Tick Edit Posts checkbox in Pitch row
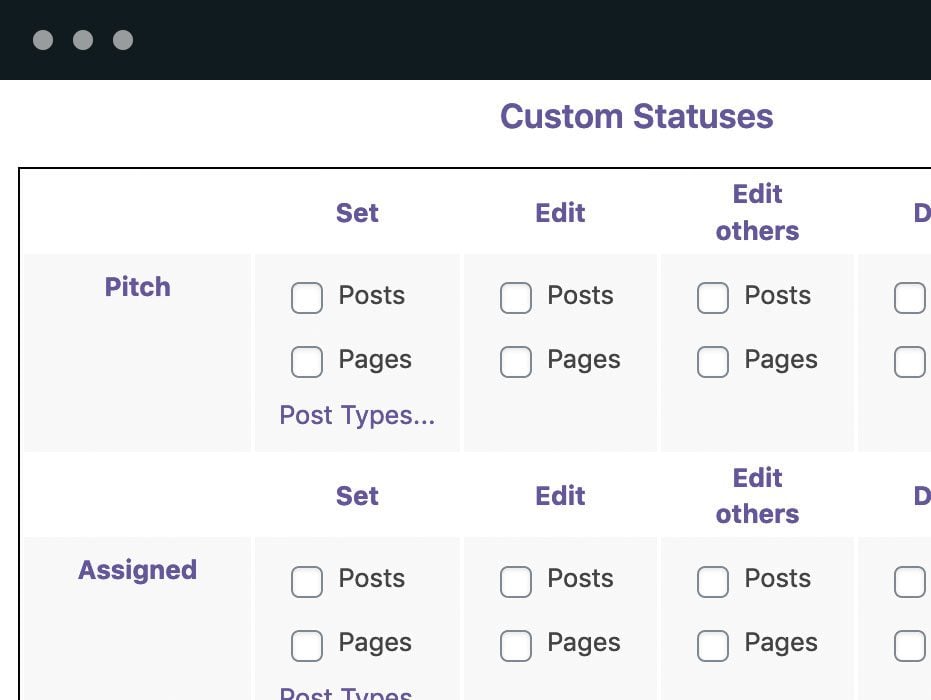 [515, 298]
